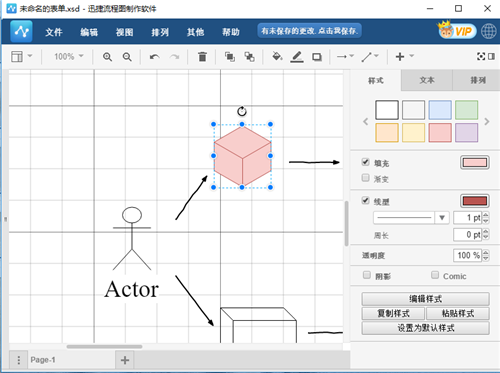Toggle the 填充 fill checkbox
500x373 pixels.
click(366, 162)
